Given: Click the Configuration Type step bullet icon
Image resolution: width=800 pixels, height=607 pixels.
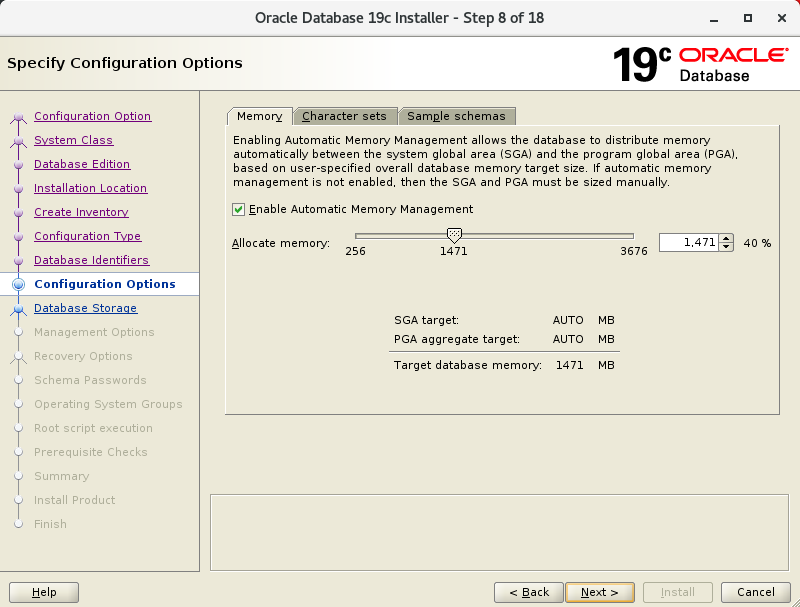Looking at the screenshot, I should click(x=18, y=237).
